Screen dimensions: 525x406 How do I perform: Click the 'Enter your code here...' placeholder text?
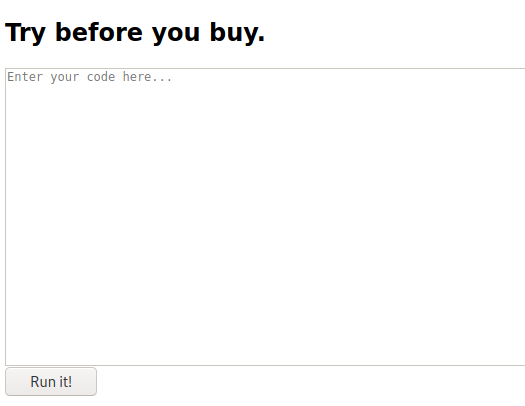tap(89, 77)
